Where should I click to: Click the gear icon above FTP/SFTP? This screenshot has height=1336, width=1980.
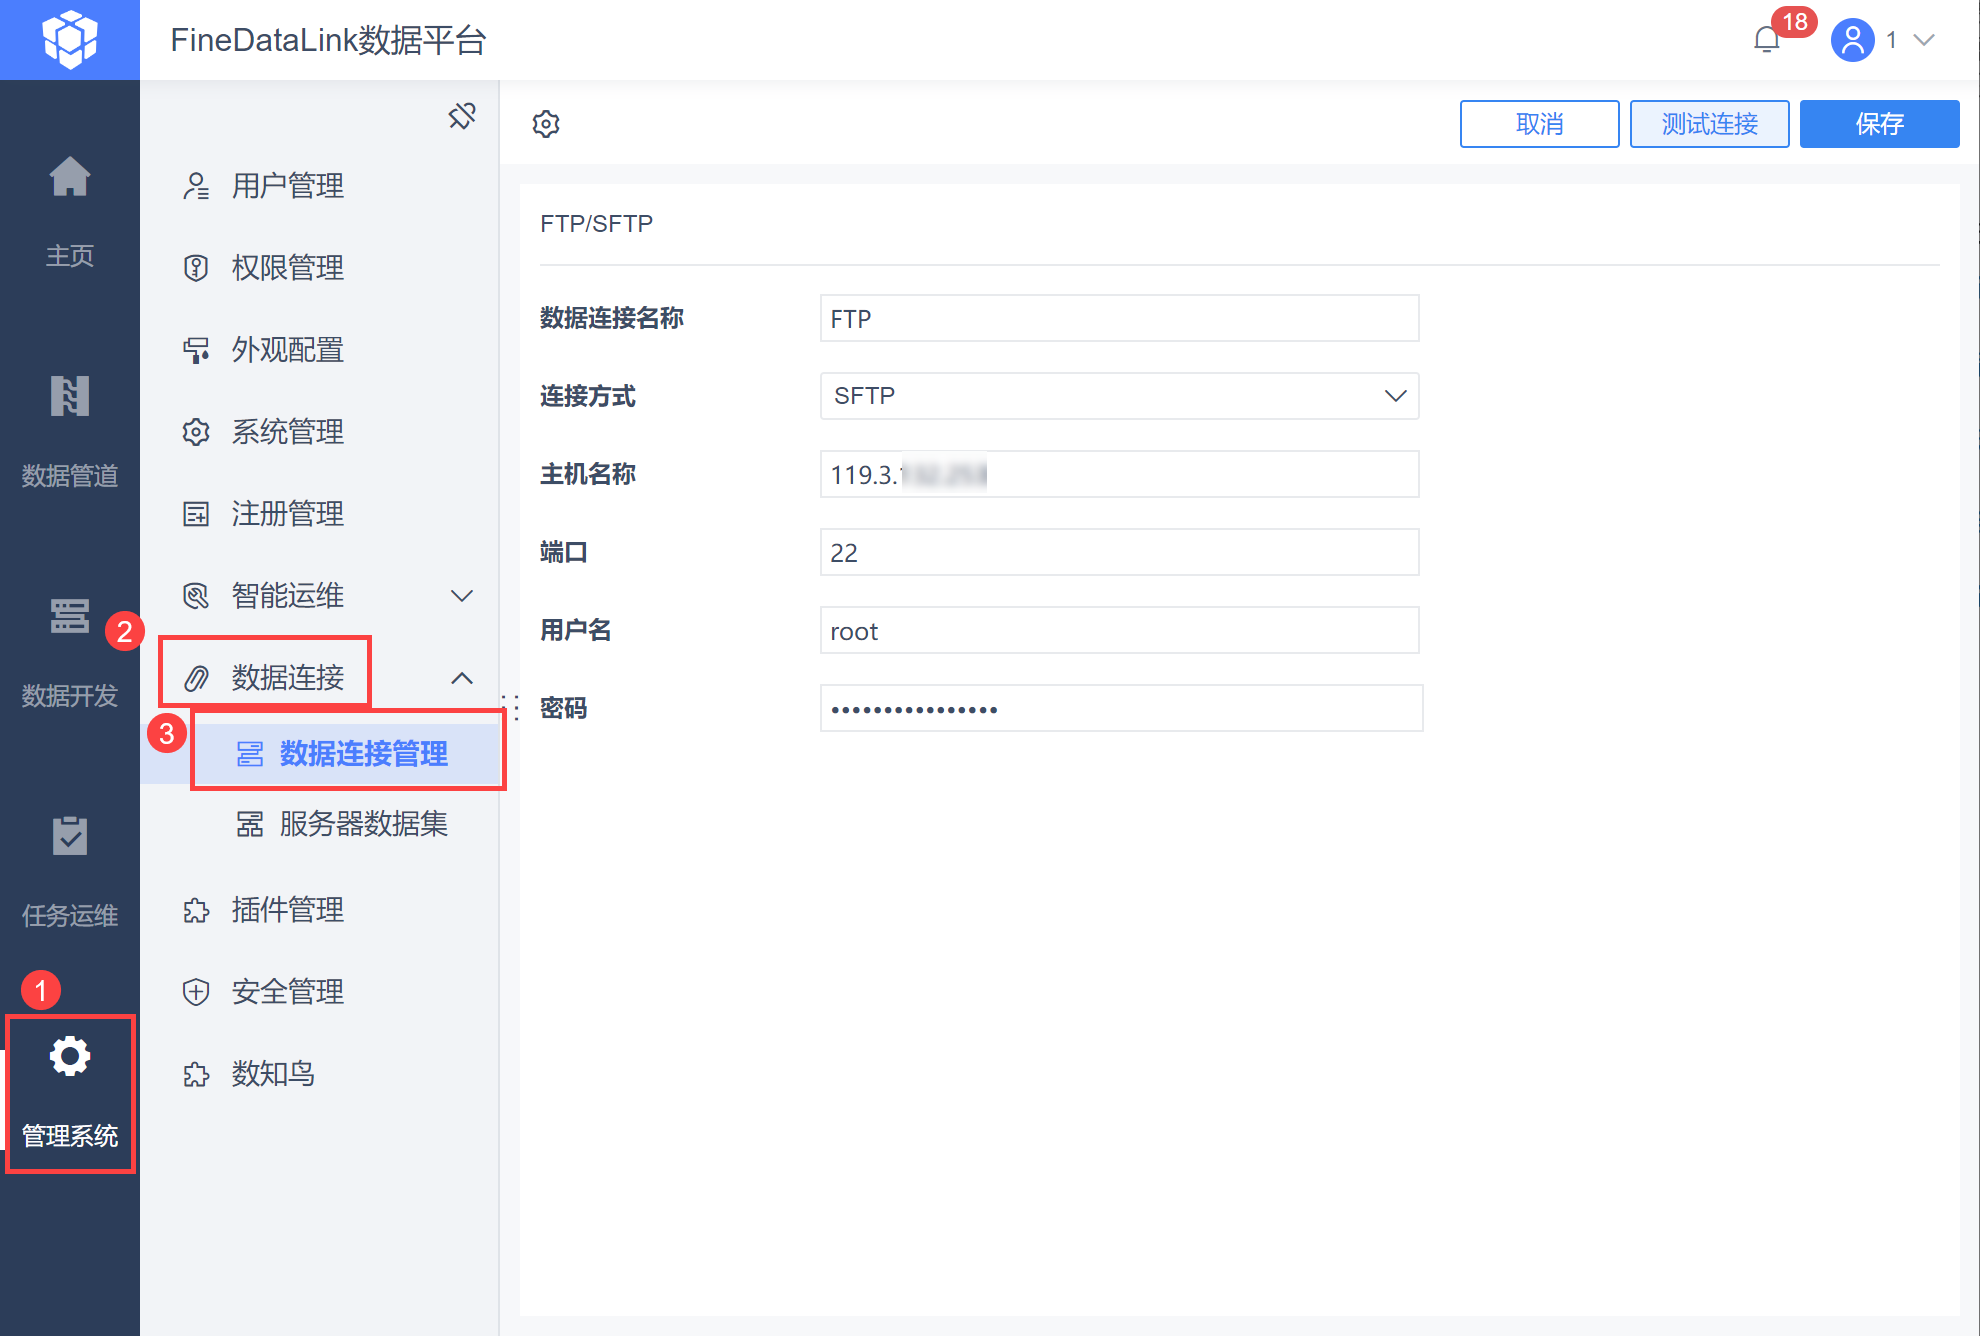pyautogui.click(x=546, y=124)
